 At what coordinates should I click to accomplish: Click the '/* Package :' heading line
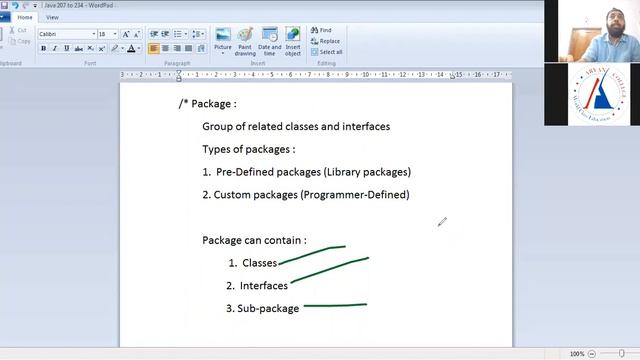tap(207, 104)
